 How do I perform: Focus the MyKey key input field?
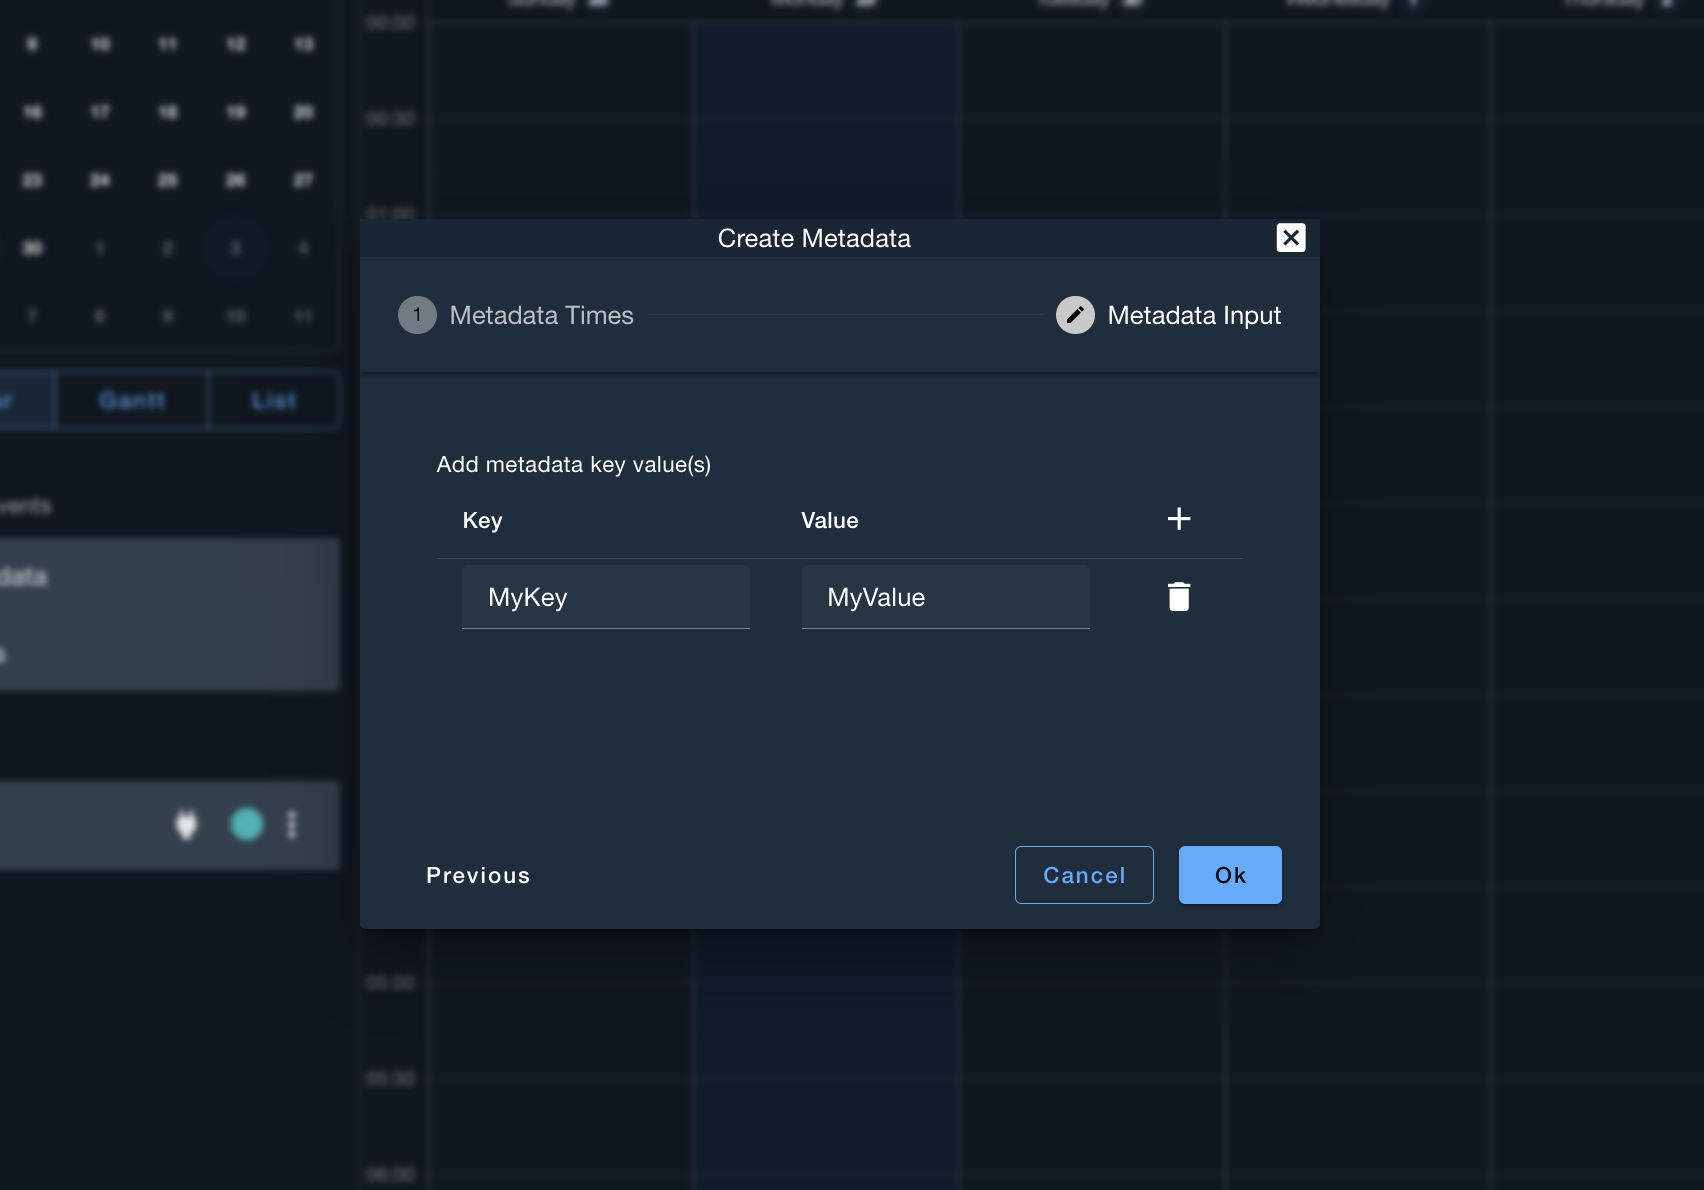pyautogui.click(x=606, y=597)
